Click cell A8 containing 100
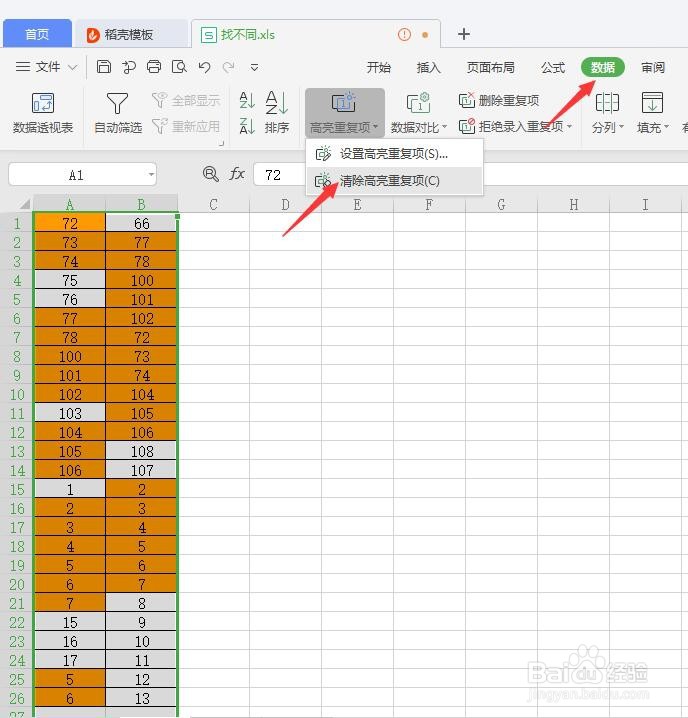 coord(70,356)
